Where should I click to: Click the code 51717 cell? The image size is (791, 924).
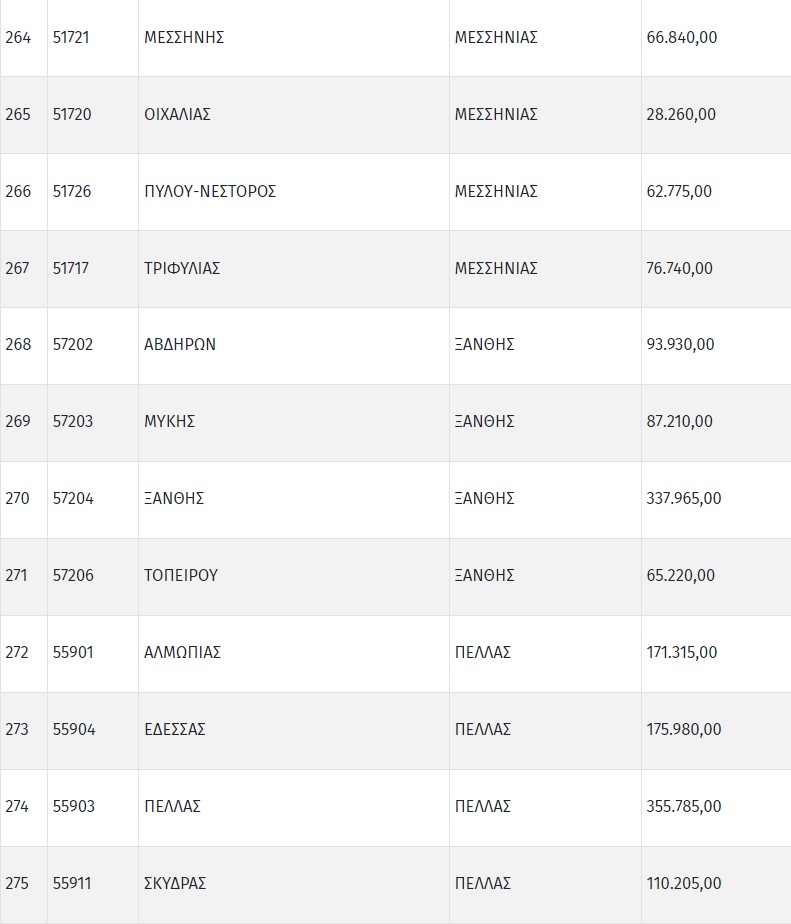coord(71,268)
